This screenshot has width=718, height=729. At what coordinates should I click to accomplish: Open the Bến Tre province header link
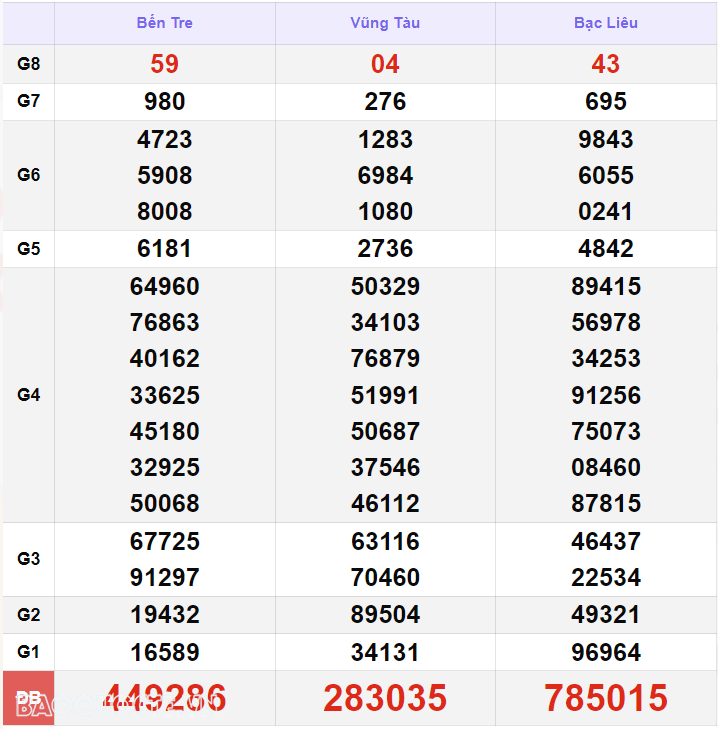164,23
